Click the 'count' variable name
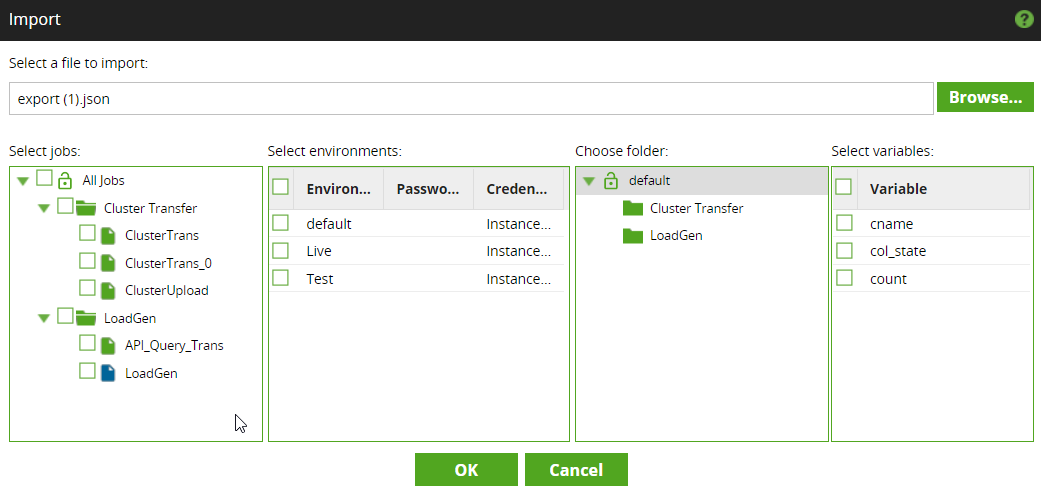The height and width of the screenshot is (496, 1041). click(888, 279)
